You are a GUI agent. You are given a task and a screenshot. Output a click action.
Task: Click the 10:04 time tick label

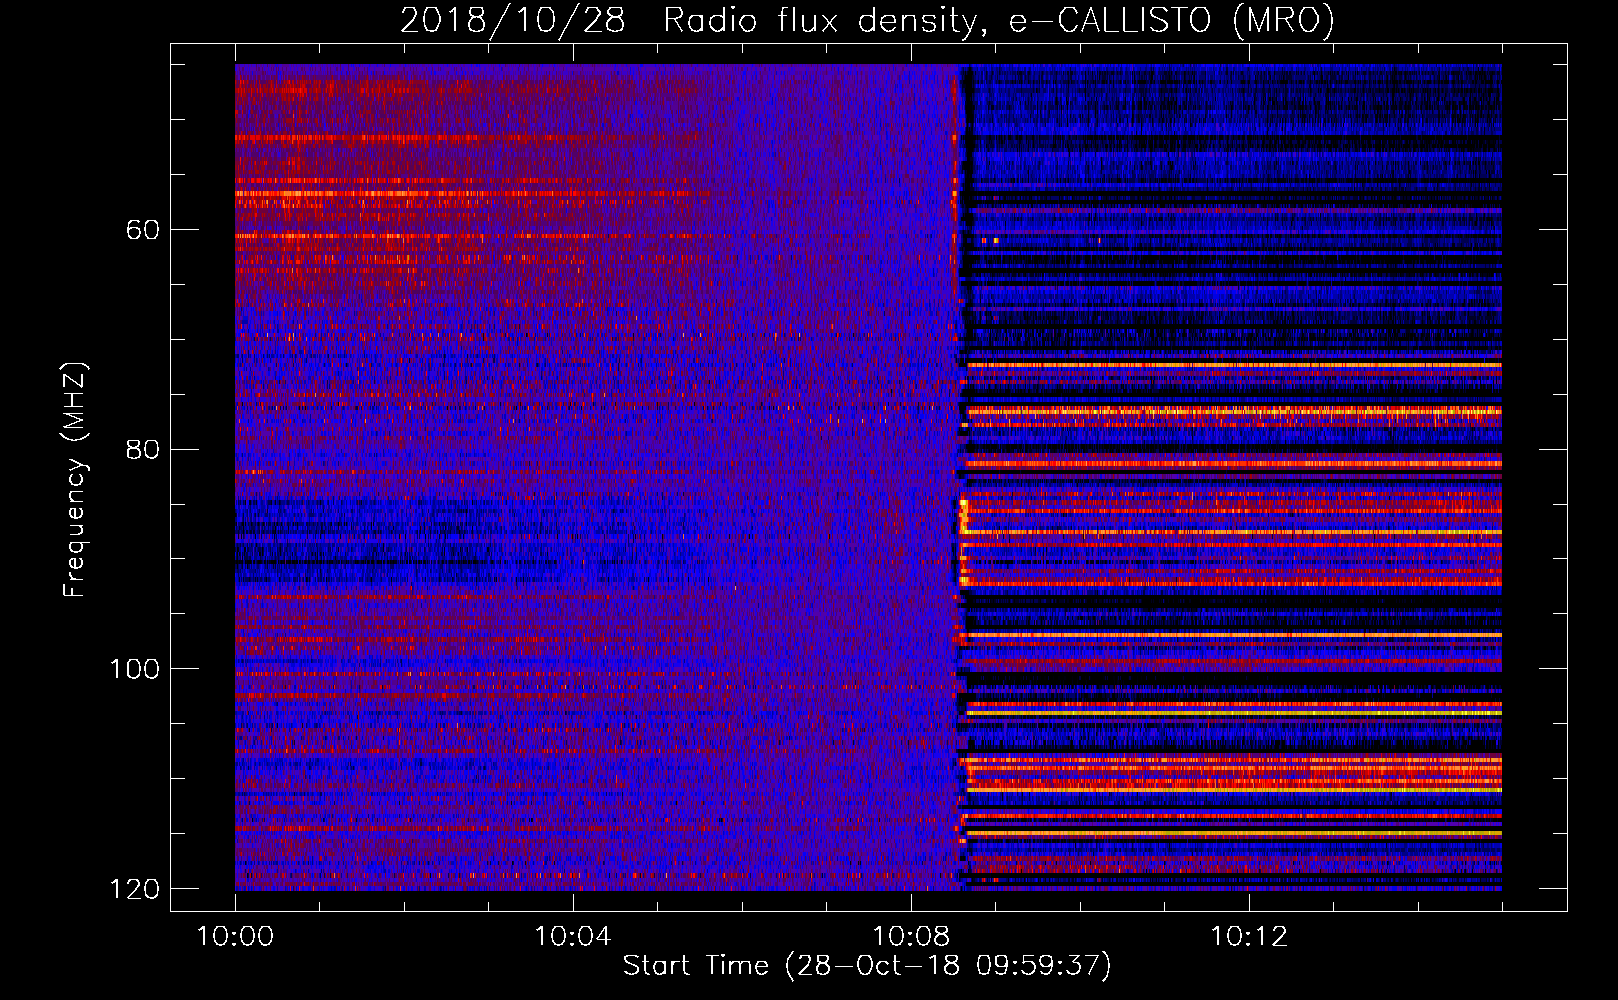(x=573, y=937)
